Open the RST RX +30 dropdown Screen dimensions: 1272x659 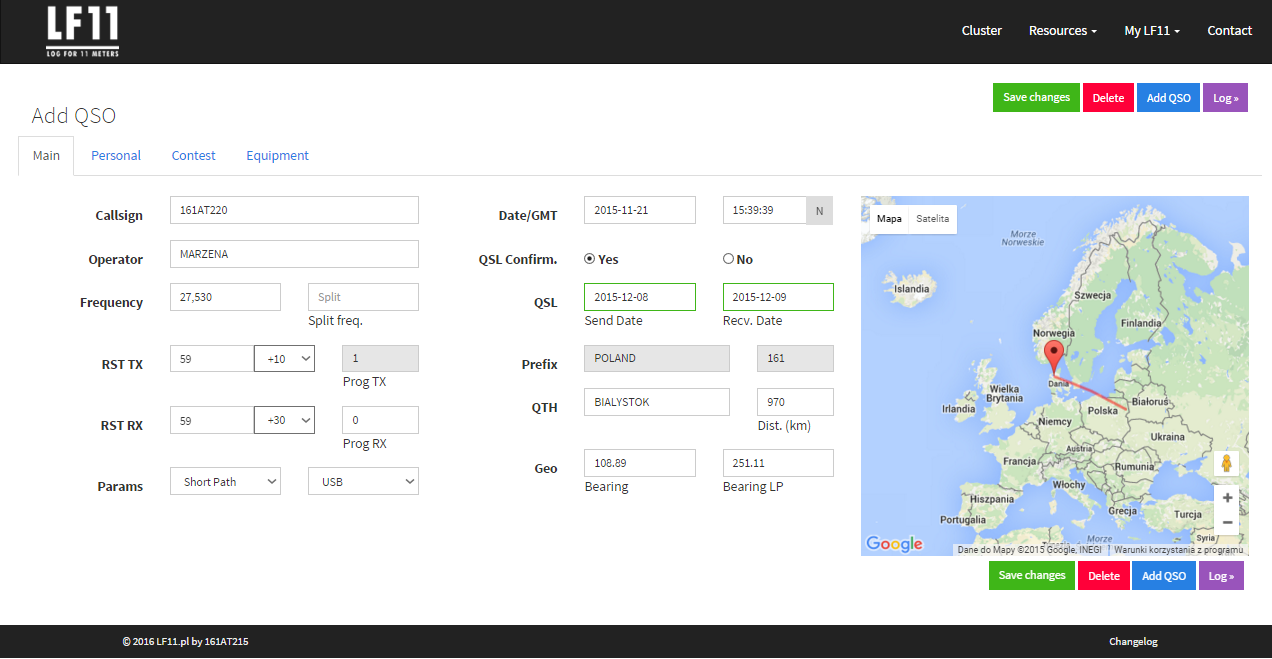284,420
